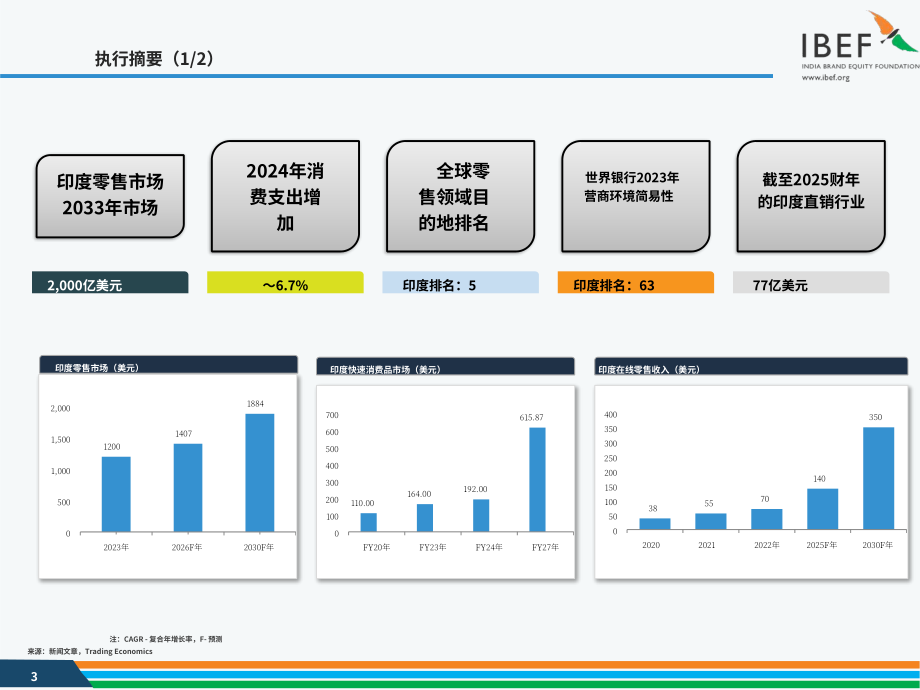This screenshot has width=920, height=690.
Task: Click the FY27年 axis label
Action: pyautogui.click(x=546, y=547)
